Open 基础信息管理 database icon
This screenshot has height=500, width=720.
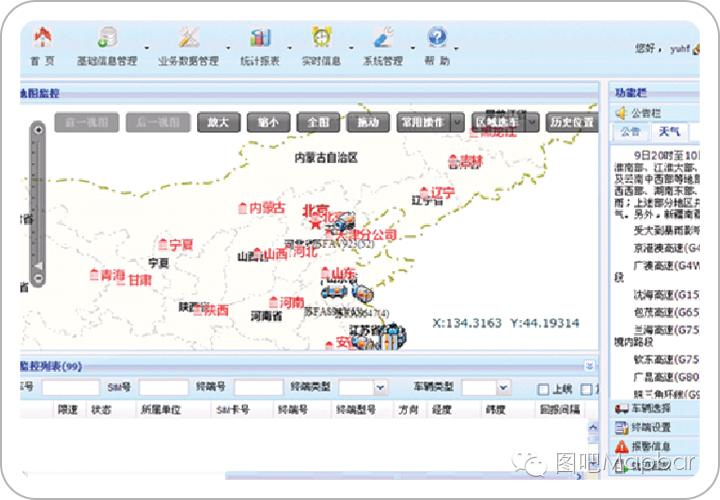pos(107,37)
